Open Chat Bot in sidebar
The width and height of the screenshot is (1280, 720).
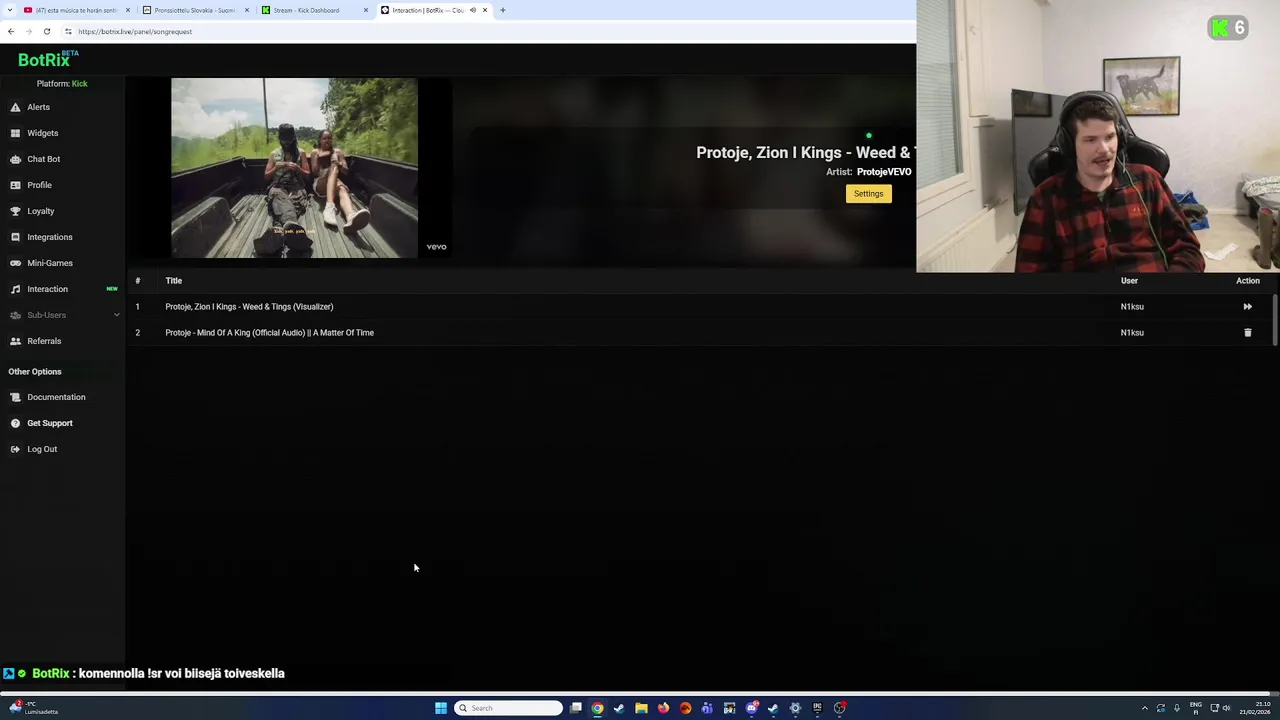pyautogui.click(x=43, y=159)
